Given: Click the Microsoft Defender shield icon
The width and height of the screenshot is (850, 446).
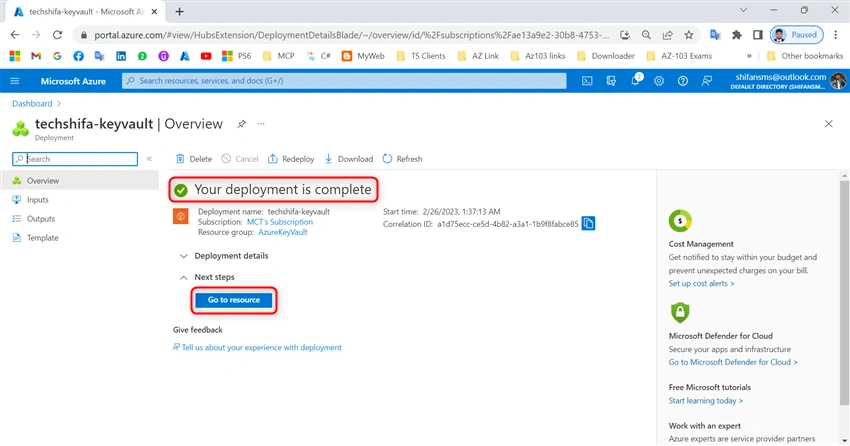Looking at the screenshot, I should coord(680,312).
